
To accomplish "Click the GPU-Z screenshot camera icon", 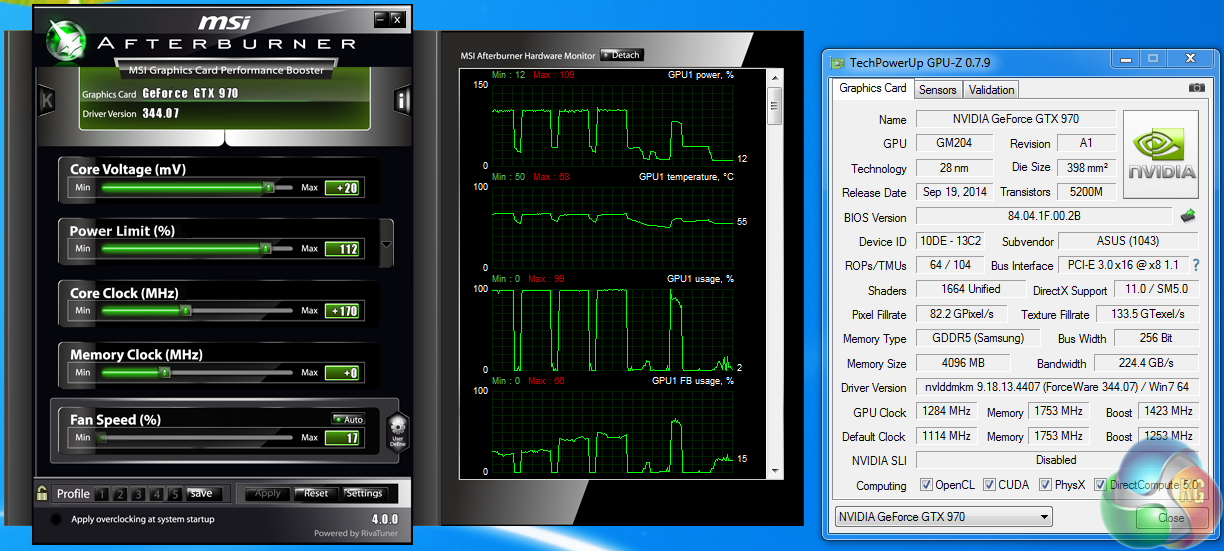I will point(1196,88).
